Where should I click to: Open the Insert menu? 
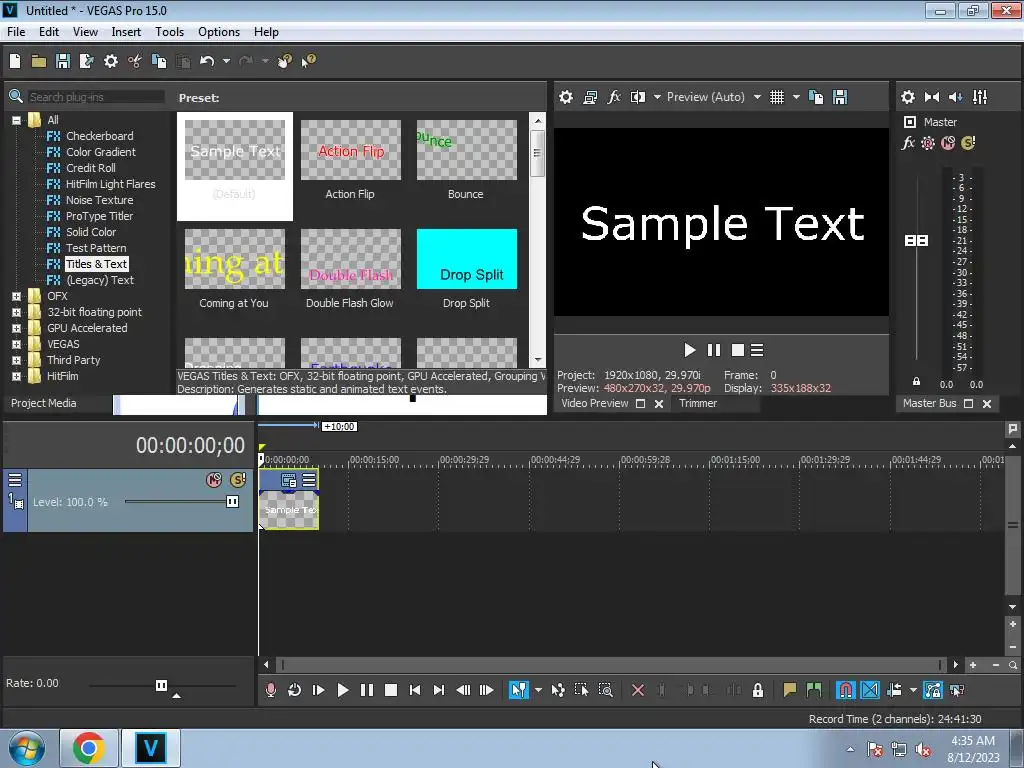click(x=126, y=32)
